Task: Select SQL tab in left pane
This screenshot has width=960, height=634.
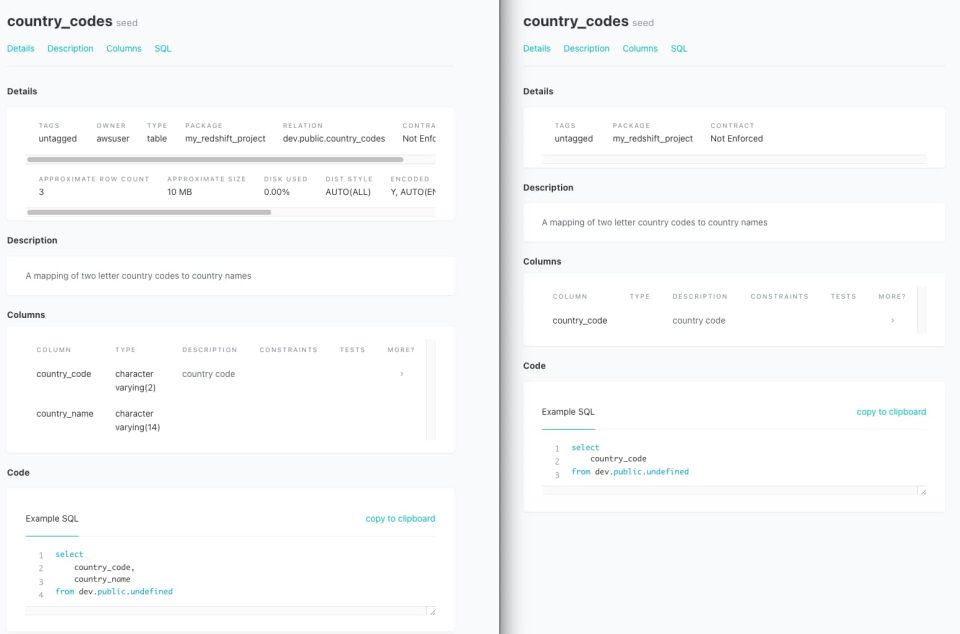Action: [163, 48]
